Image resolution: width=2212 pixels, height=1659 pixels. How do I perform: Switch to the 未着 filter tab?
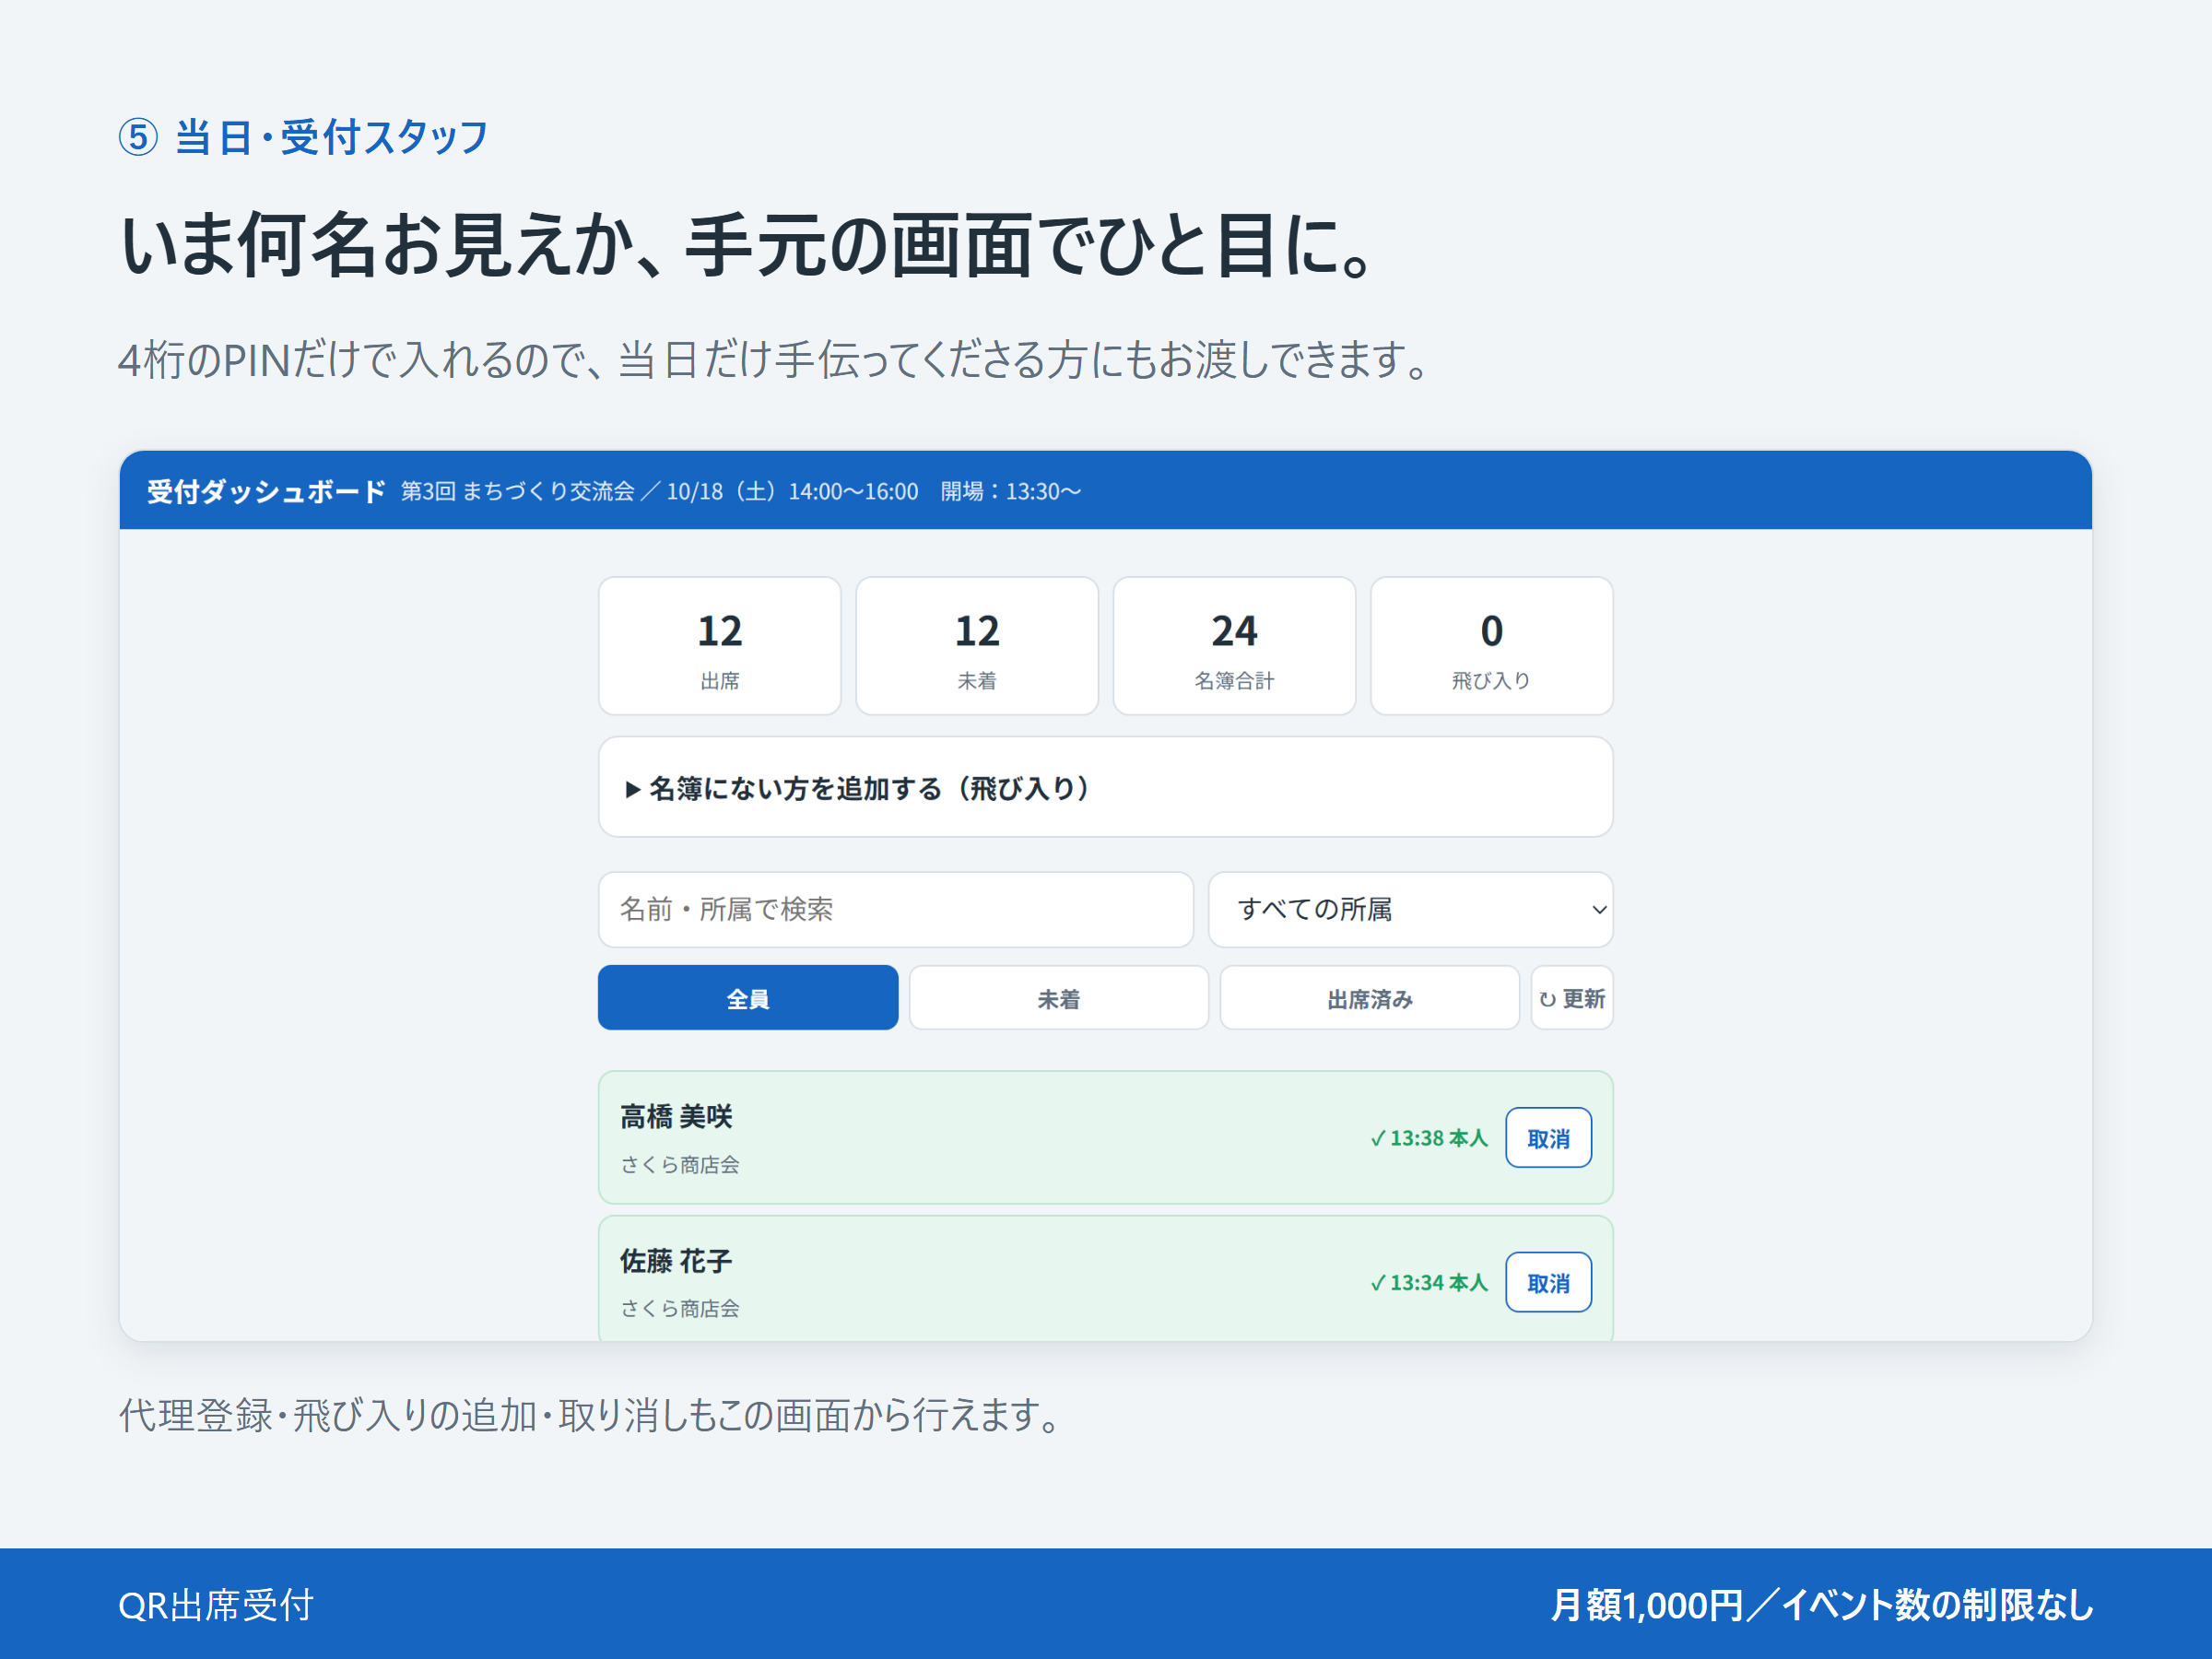click(x=1059, y=998)
